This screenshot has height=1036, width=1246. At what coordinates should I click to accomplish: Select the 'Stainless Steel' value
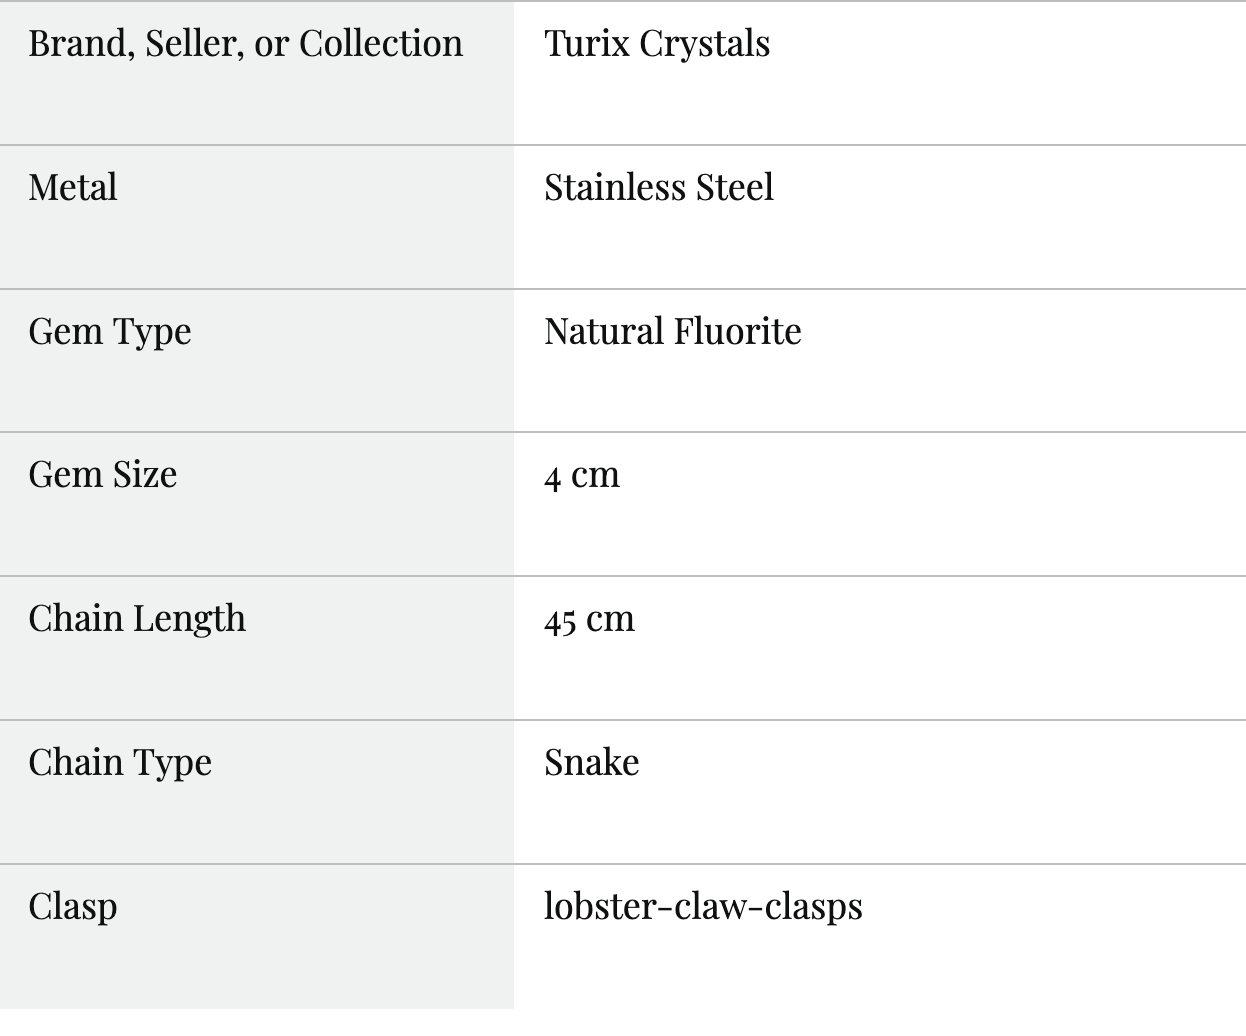(659, 187)
